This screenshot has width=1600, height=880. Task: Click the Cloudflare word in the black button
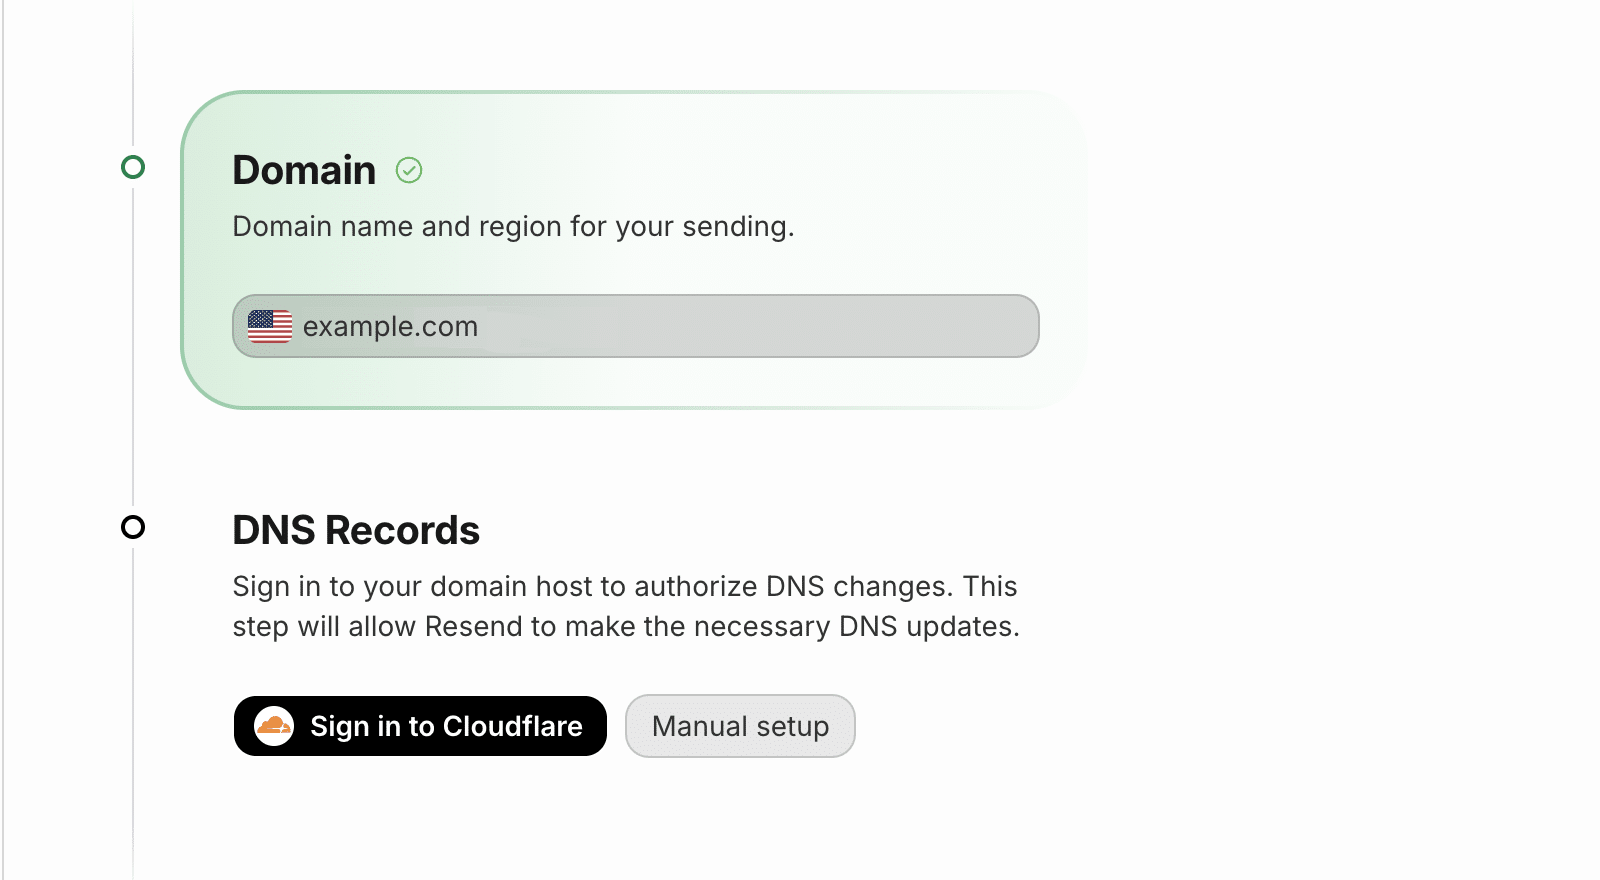click(x=512, y=726)
